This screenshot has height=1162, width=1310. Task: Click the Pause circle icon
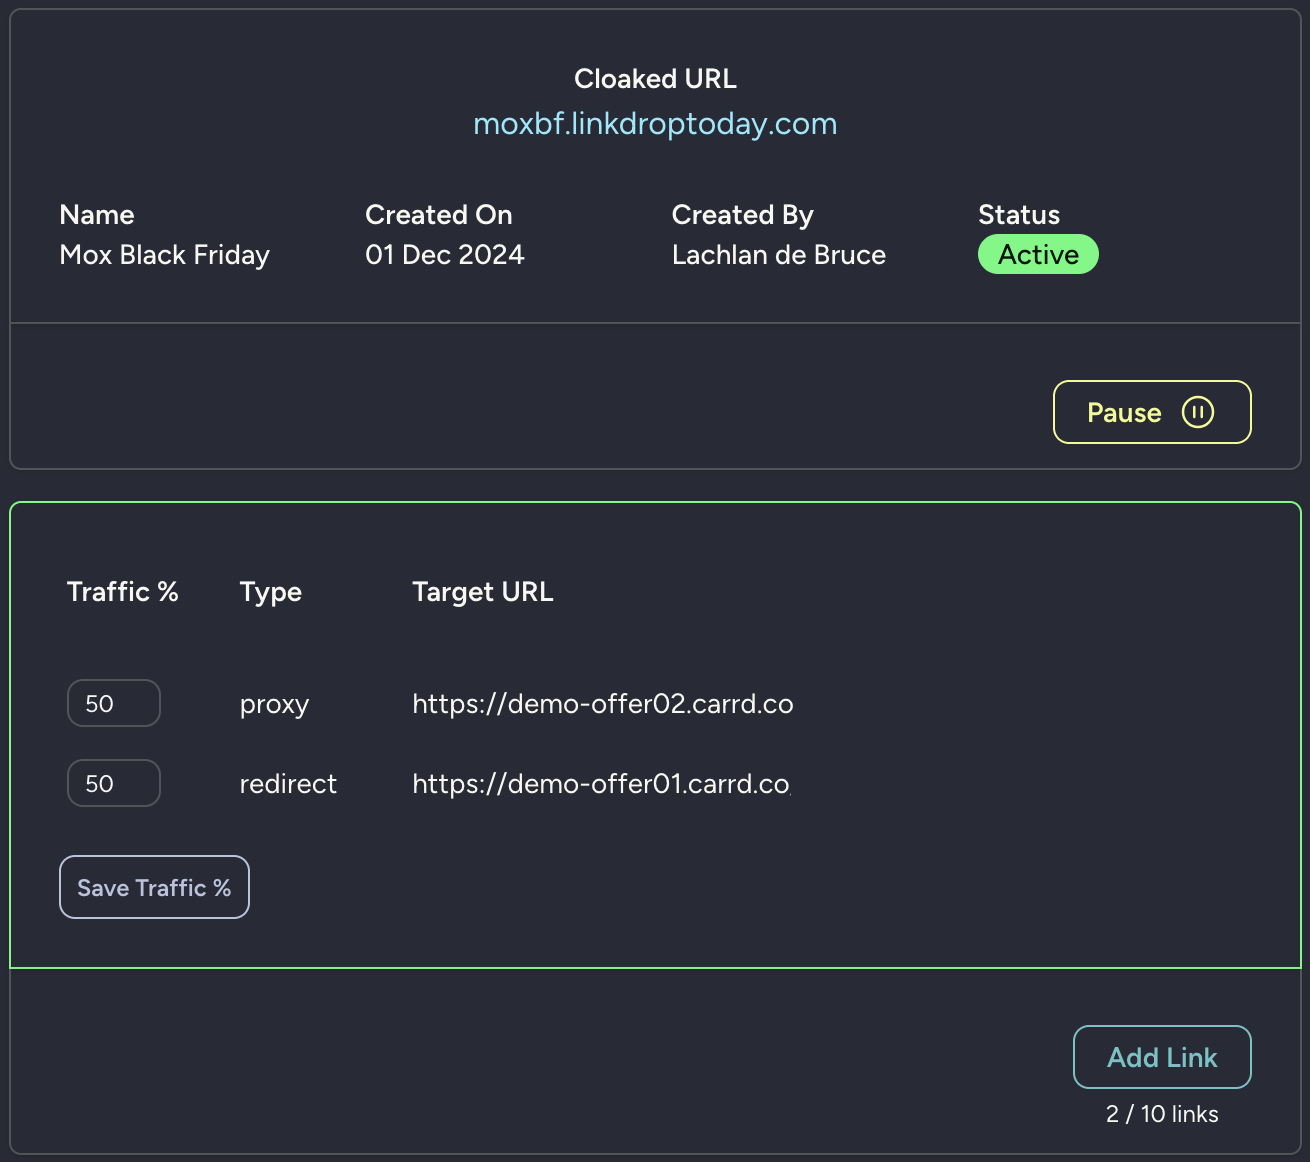point(1199,411)
